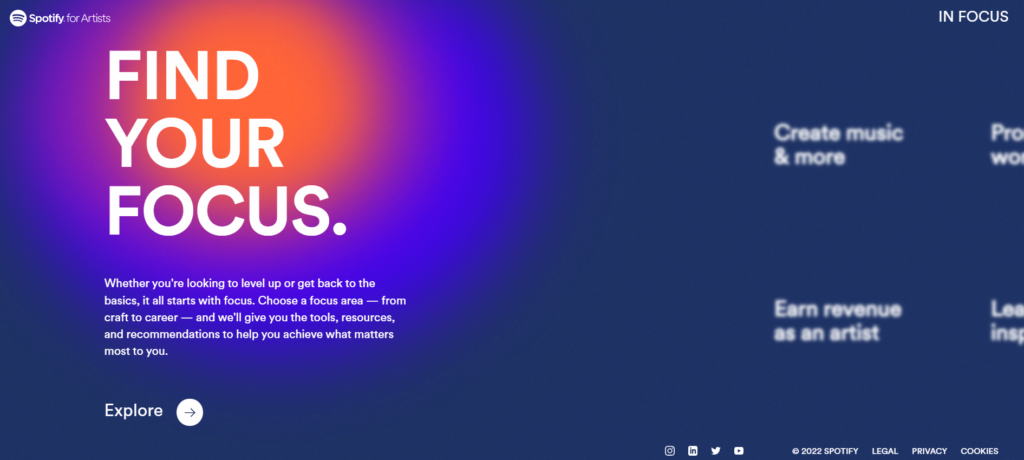Choose Earn revenue as an artist

tap(838, 321)
